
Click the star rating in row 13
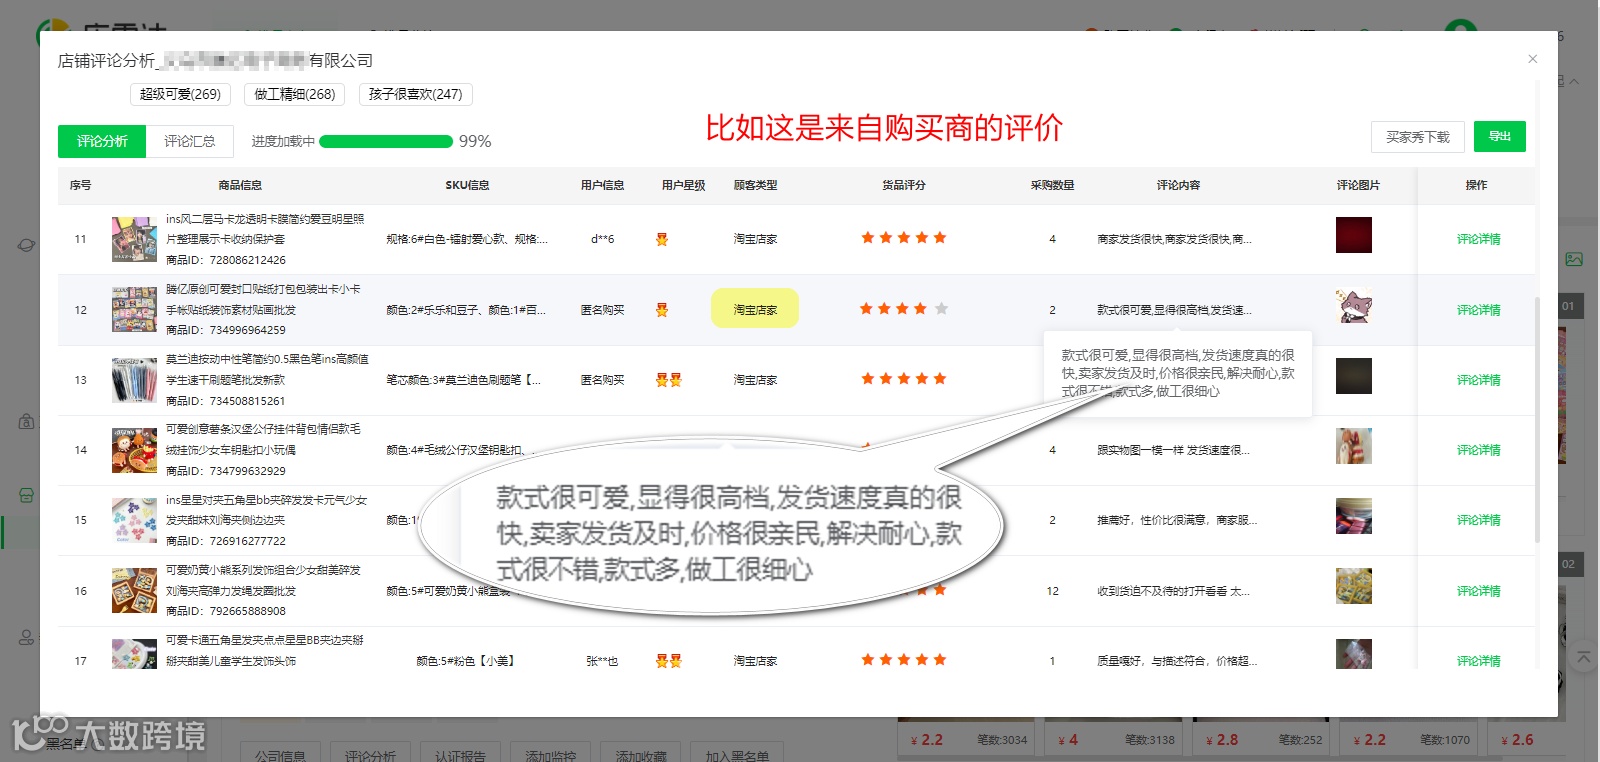pos(903,379)
